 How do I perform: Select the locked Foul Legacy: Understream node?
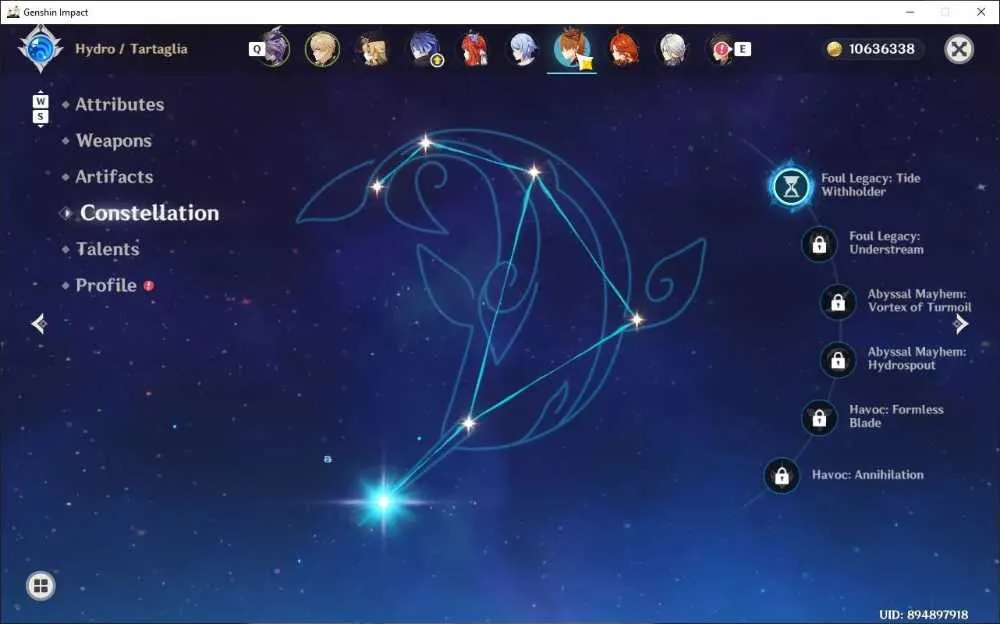pyautogui.click(x=820, y=244)
